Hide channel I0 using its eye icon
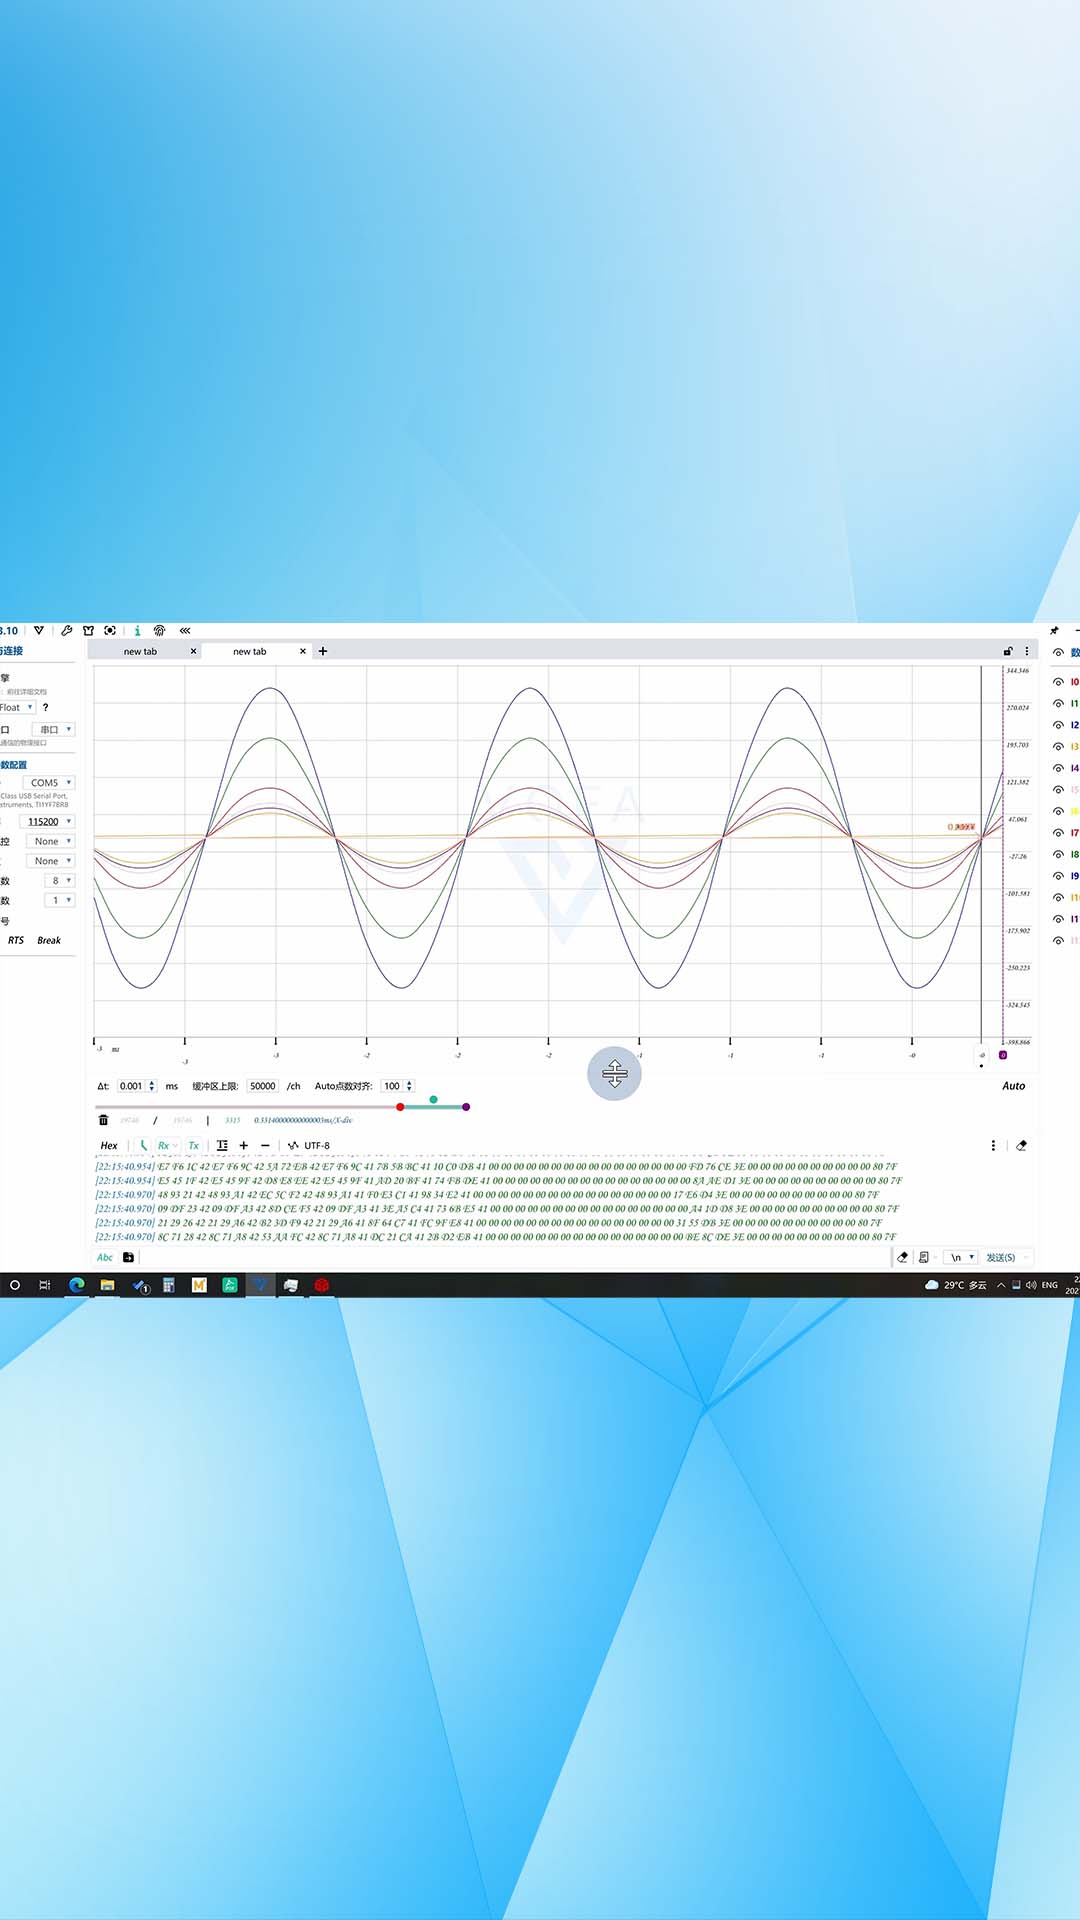This screenshot has height=1920, width=1080. pos(1058,682)
